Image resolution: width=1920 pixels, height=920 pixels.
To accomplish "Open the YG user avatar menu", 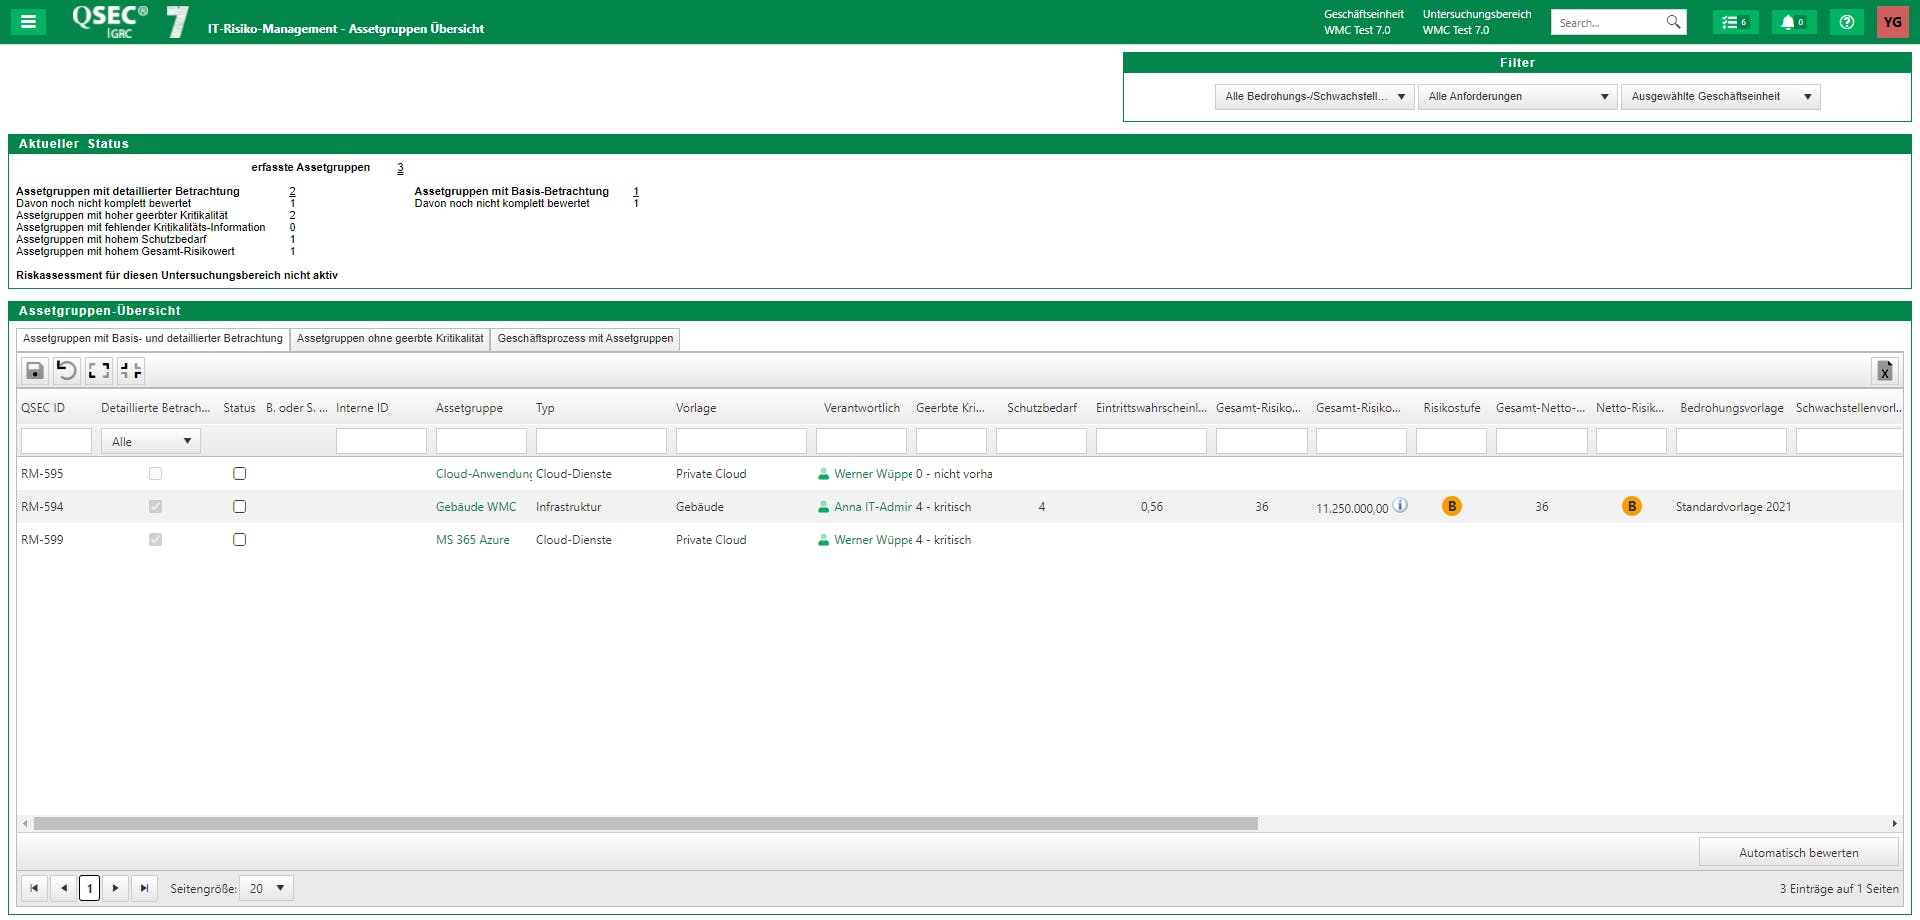I will 1893,22.
